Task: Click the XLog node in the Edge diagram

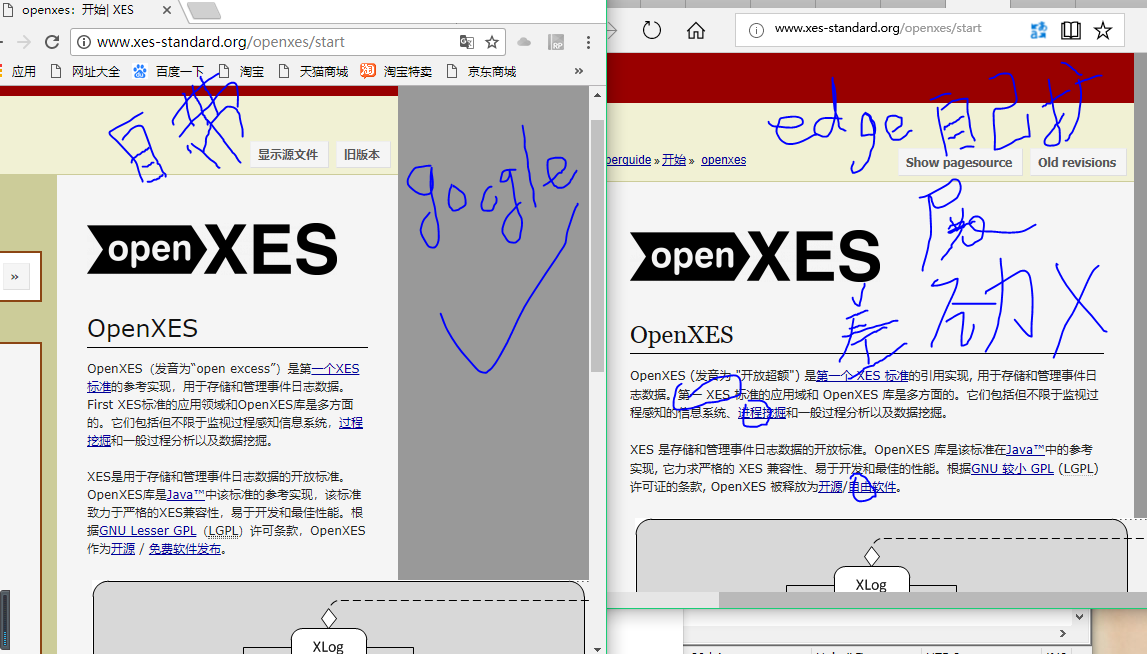Action: tap(871, 580)
